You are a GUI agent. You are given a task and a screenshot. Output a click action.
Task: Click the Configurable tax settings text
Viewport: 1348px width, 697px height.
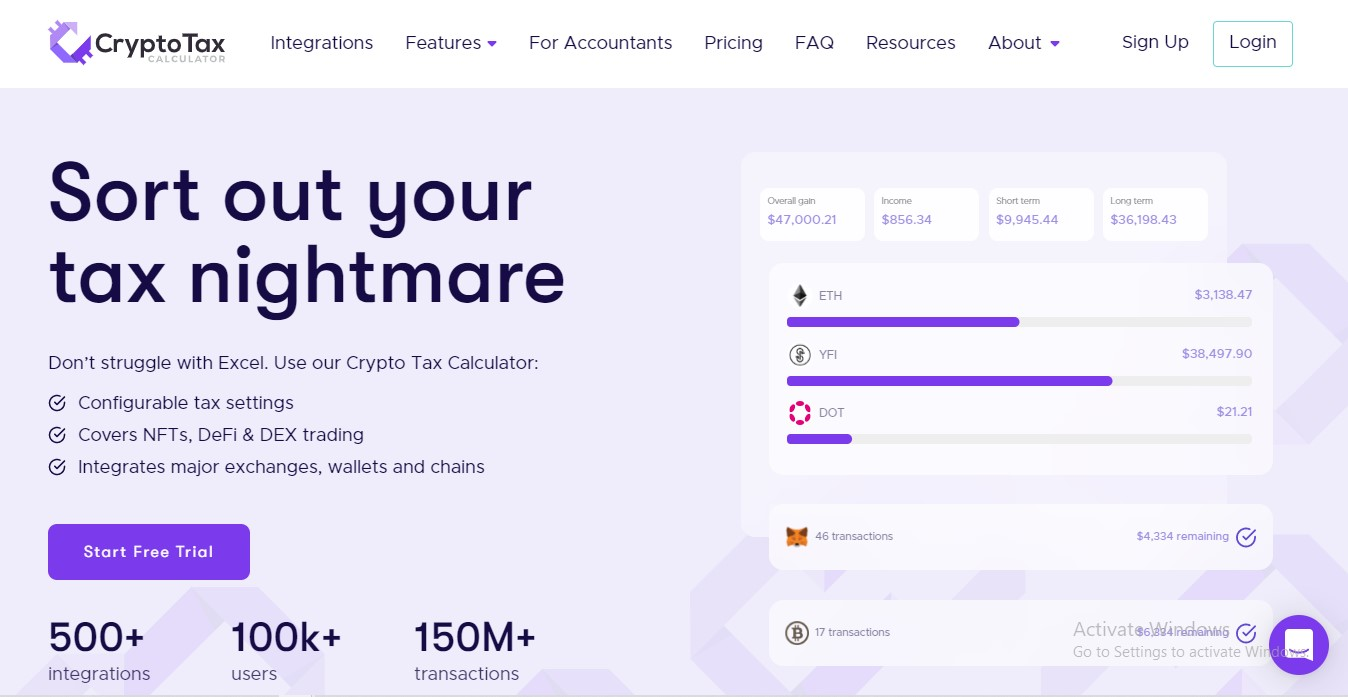[x=186, y=403]
